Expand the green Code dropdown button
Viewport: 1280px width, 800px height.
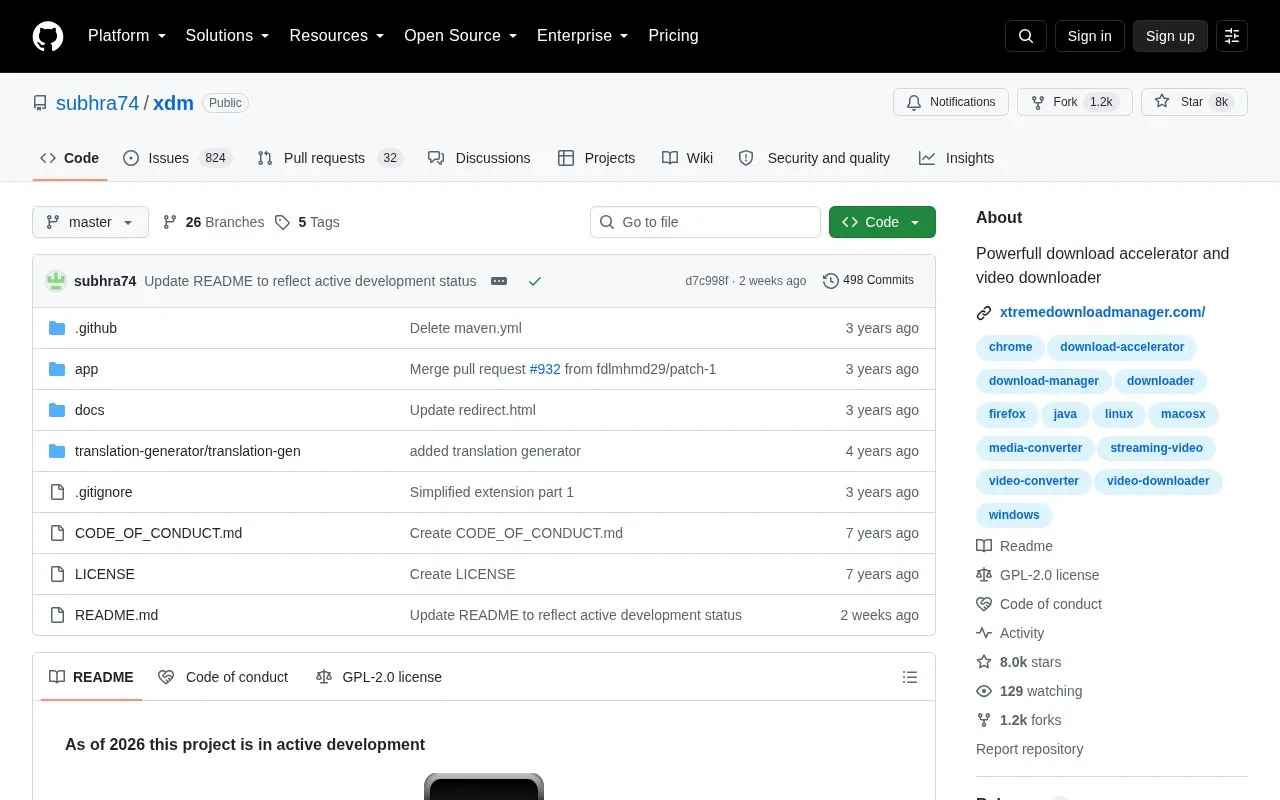tap(882, 222)
